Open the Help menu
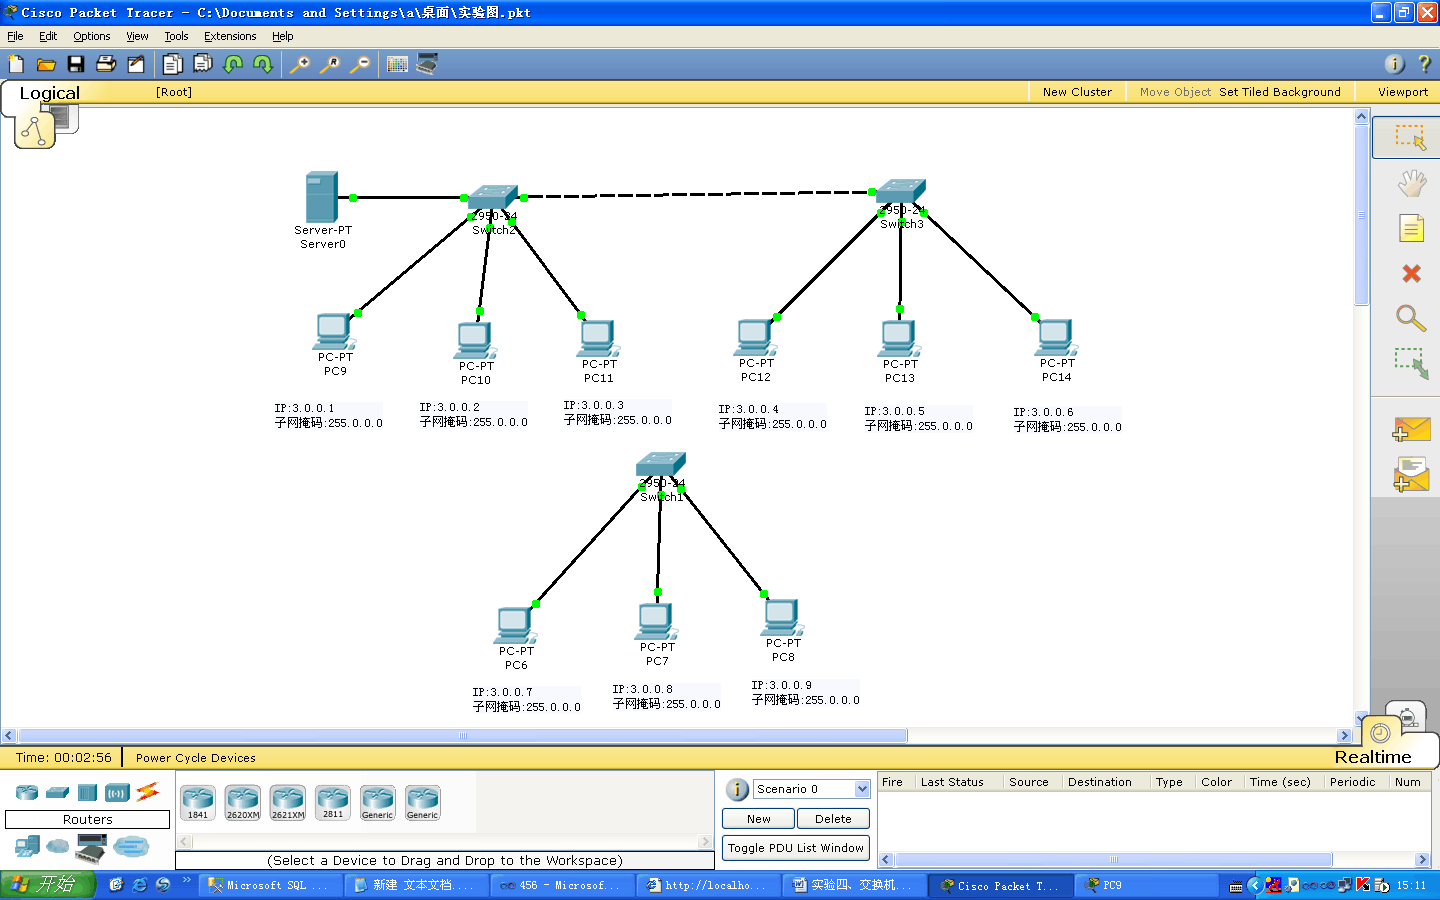 point(283,36)
